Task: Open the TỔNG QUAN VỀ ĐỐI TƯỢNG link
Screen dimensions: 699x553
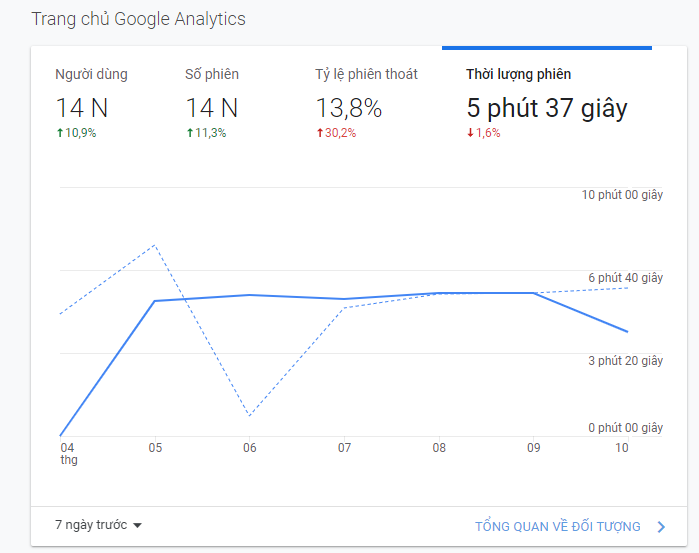Action: point(557,526)
